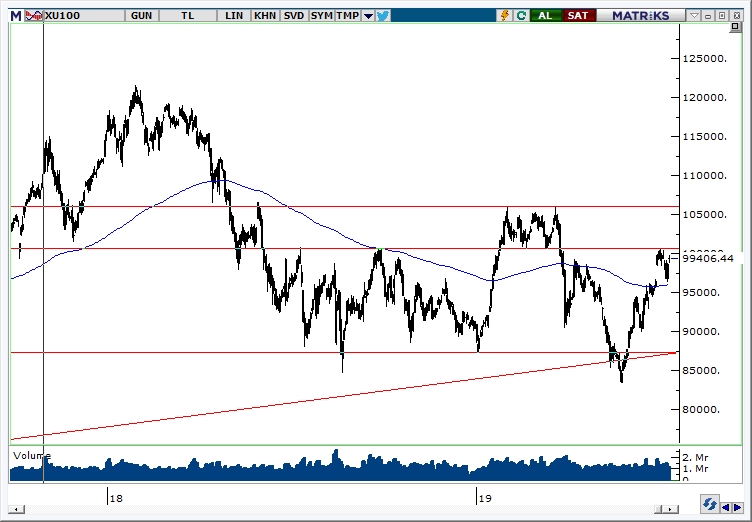Toggle the SVD chart option
The height and width of the screenshot is (522, 752).
tap(294, 16)
